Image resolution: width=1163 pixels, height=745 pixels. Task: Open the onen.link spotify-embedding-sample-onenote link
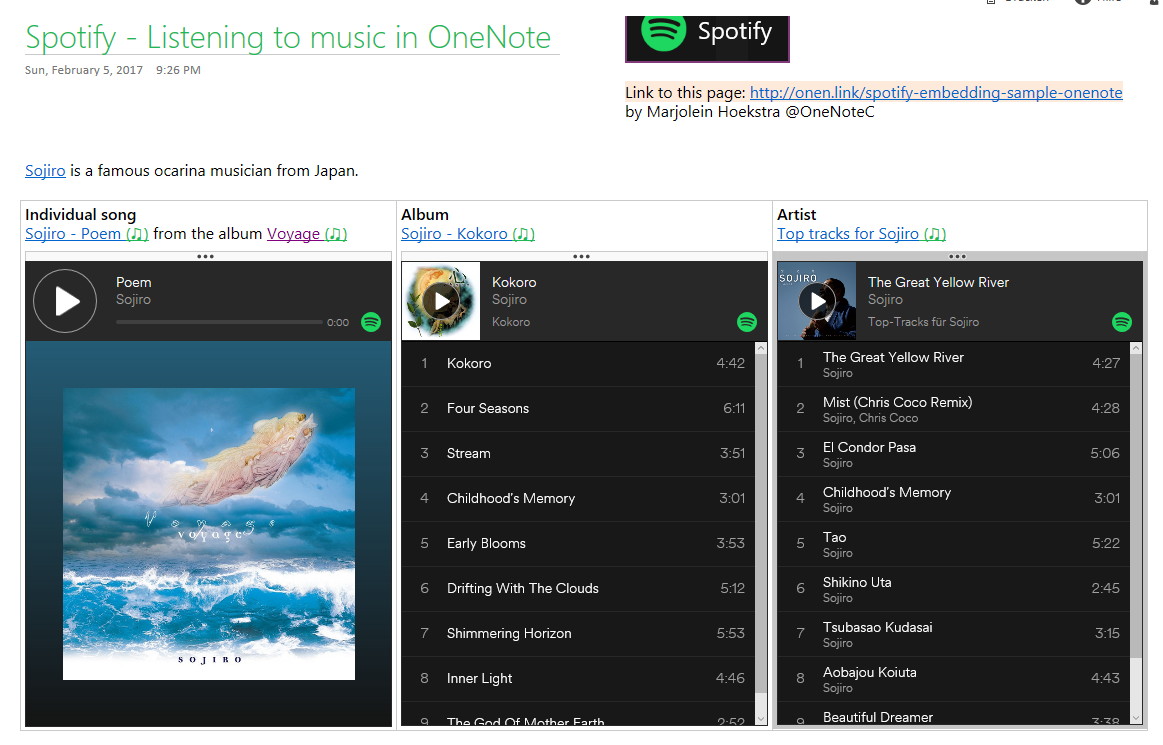[936, 93]
